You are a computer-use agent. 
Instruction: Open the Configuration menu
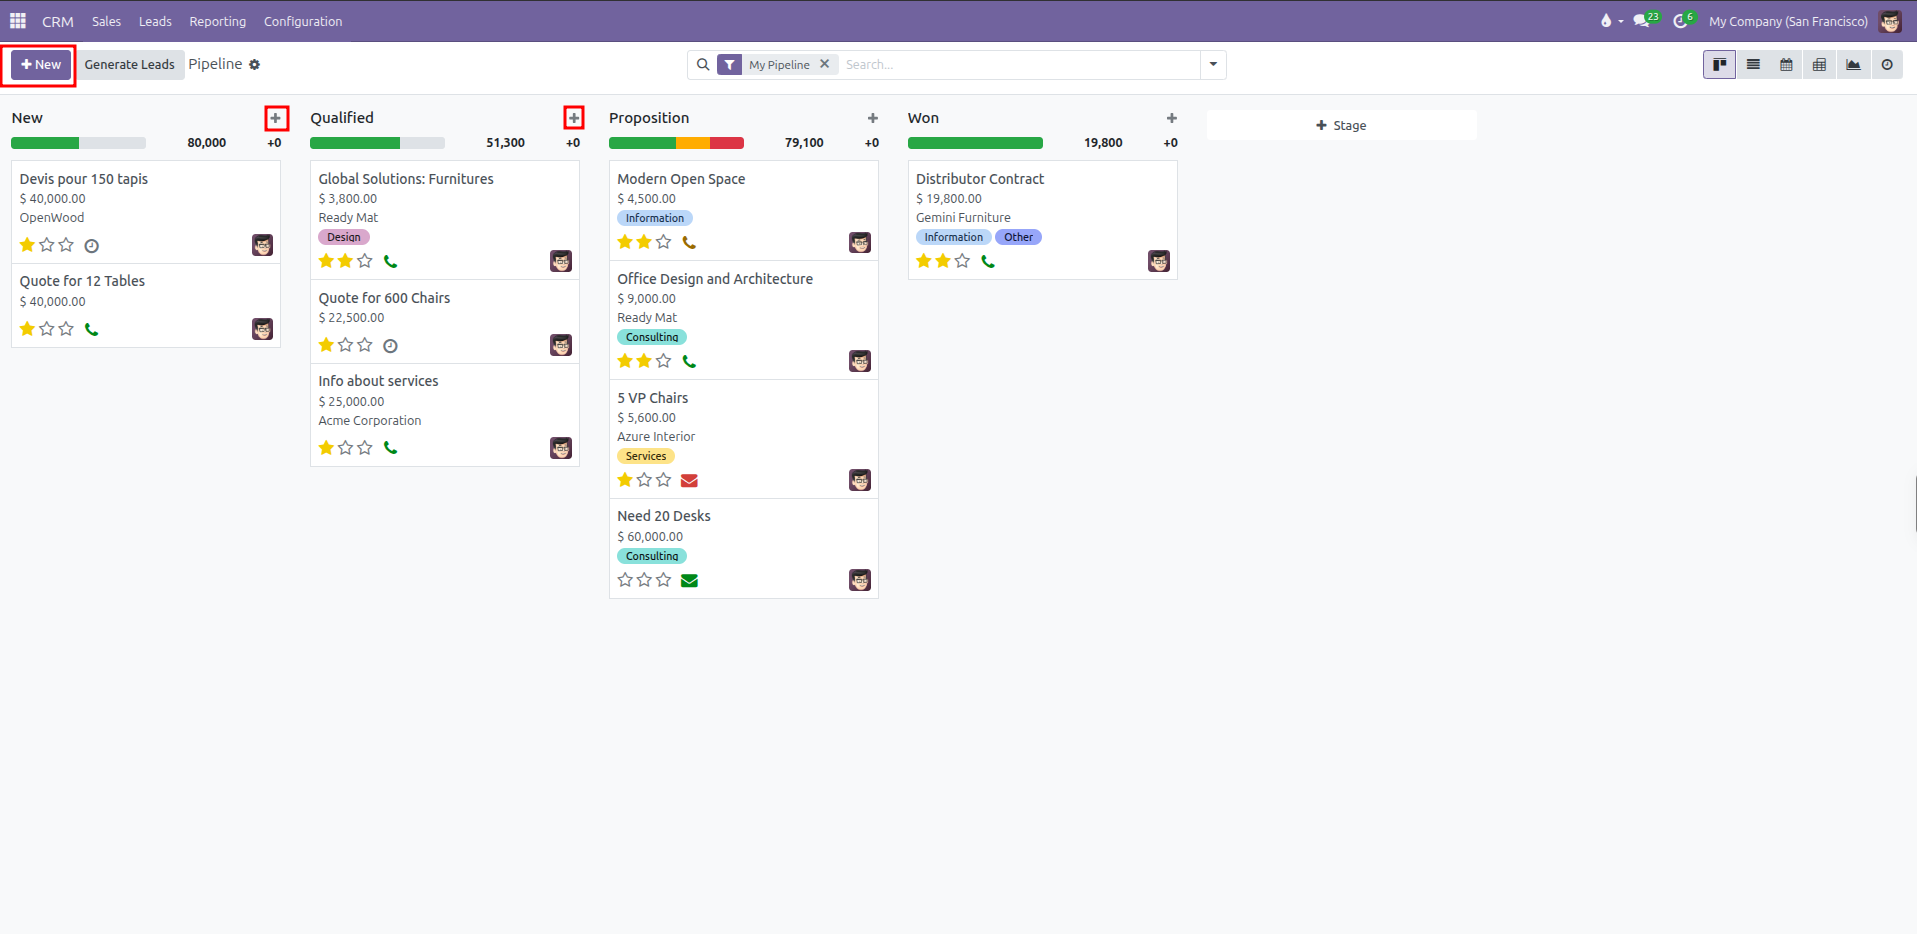pos(303,21)
